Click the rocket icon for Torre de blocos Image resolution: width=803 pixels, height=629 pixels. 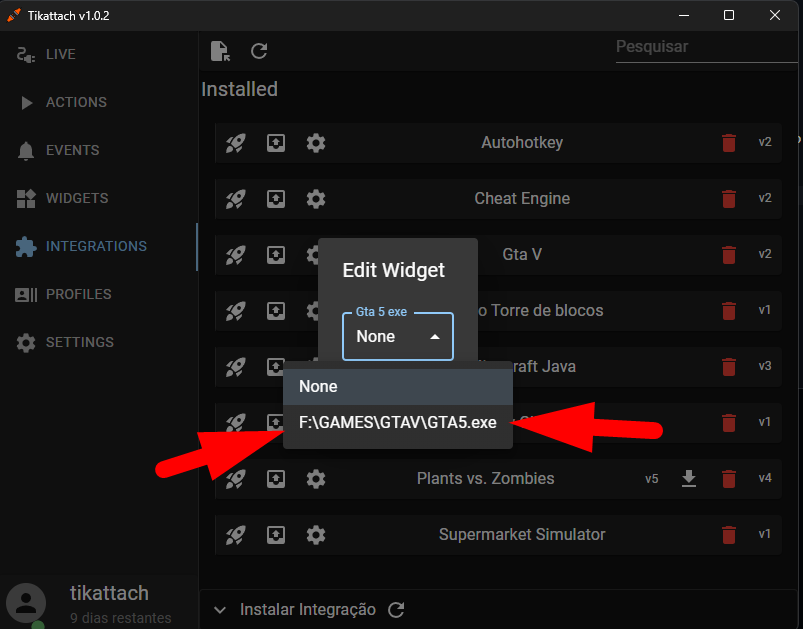236,311
